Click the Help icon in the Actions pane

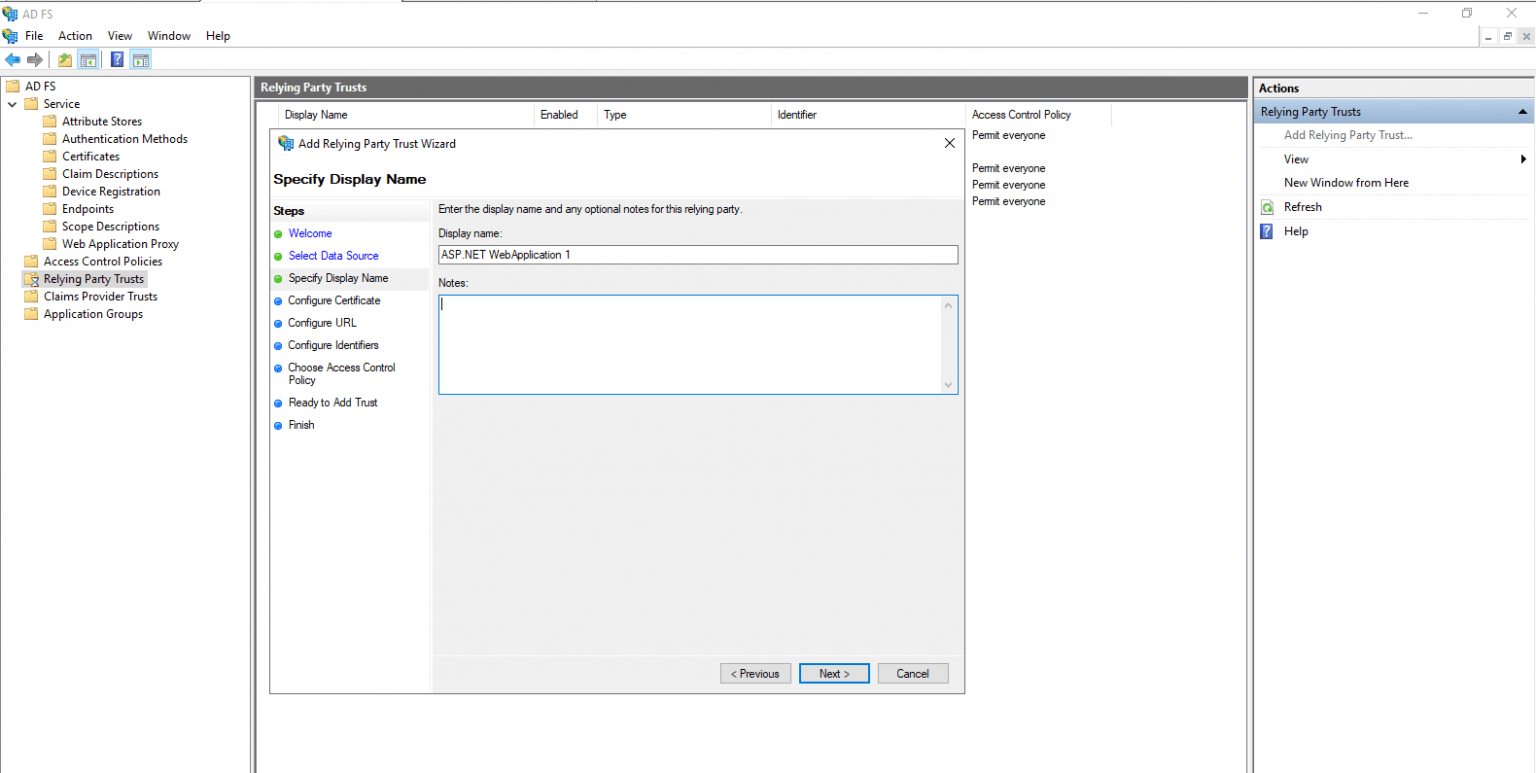pos(1268,231)
